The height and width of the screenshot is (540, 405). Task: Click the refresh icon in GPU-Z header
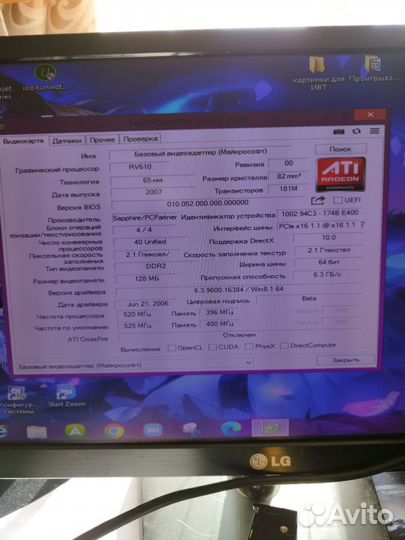click(x=357, y=131)
